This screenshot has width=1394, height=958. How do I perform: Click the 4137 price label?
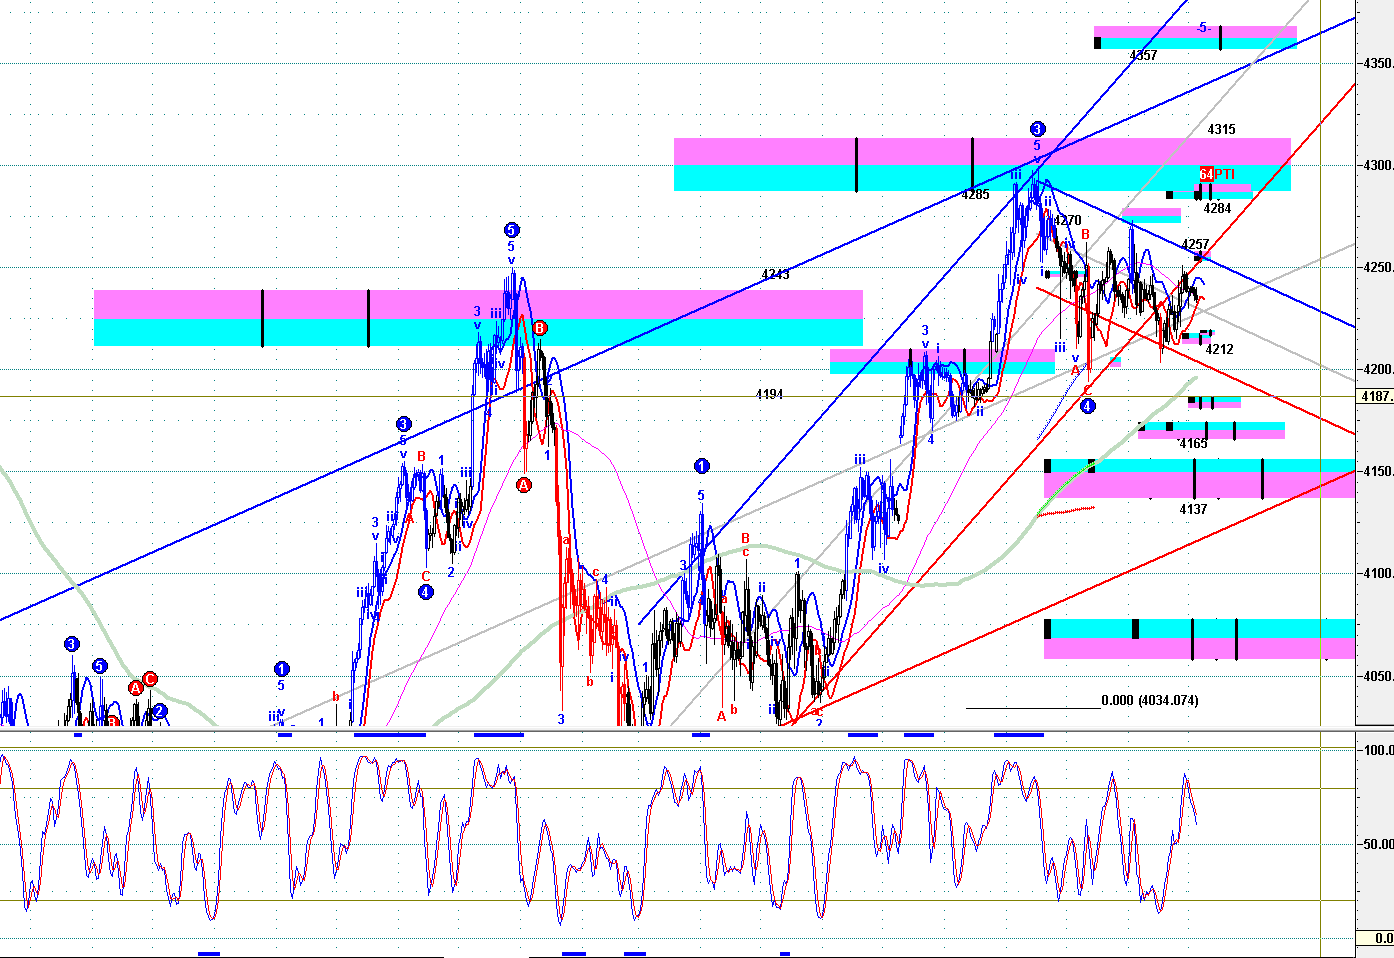click(1193, 510)
